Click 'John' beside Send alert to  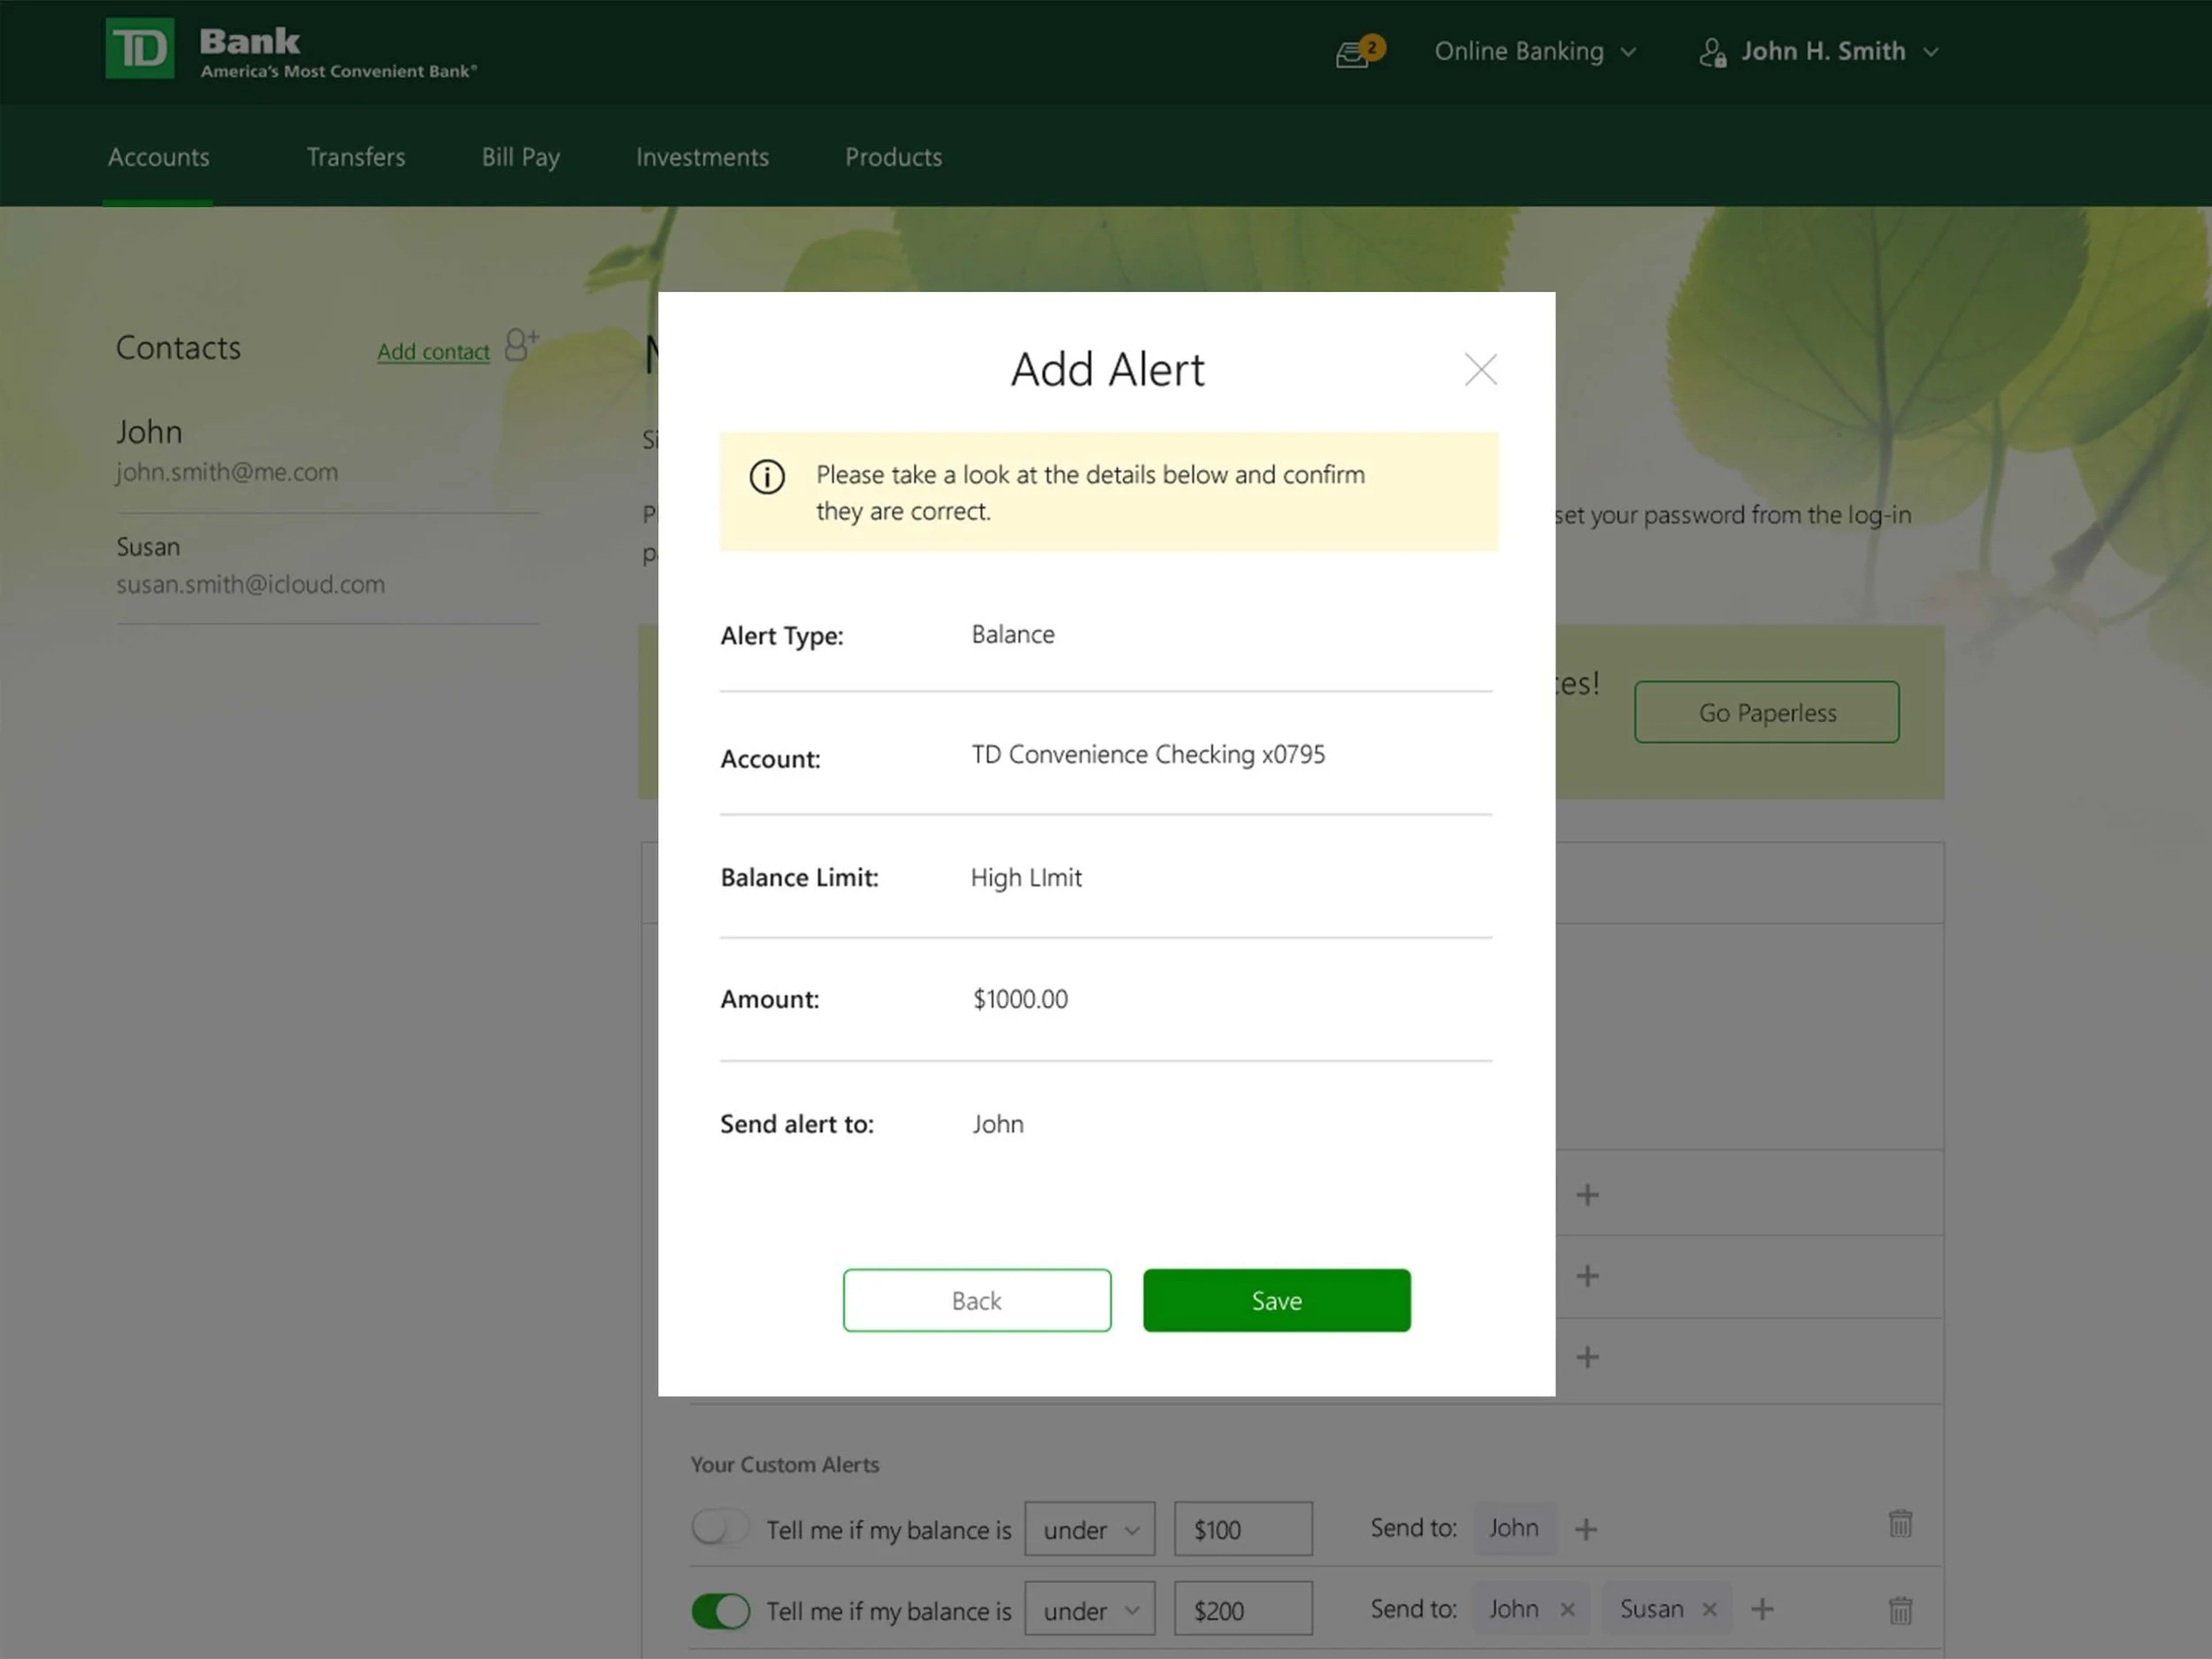coord(998,1124)
